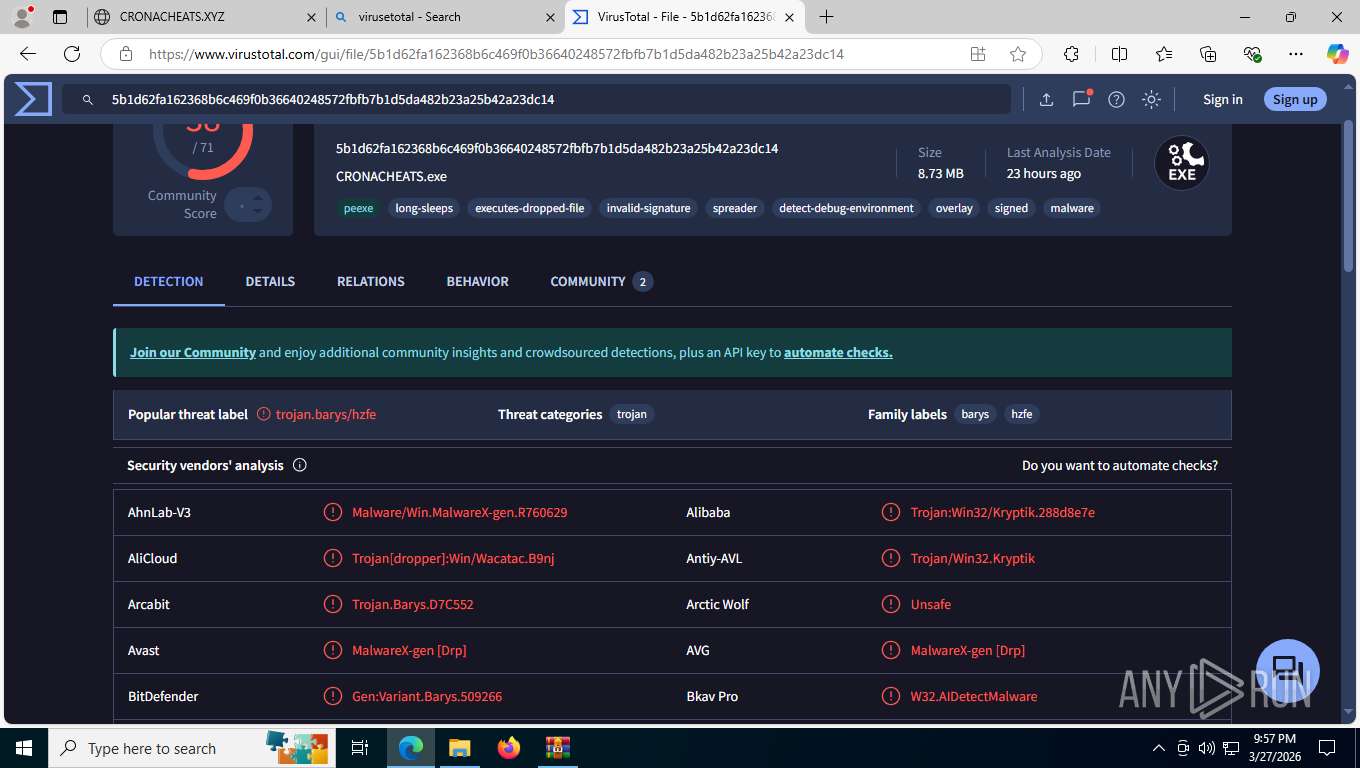Image resolution: width=1360 pixels, height=768 pixels.
Task: Click the warning icon next to trojan.barys/hzfe
Action: [x=264, y=414]
